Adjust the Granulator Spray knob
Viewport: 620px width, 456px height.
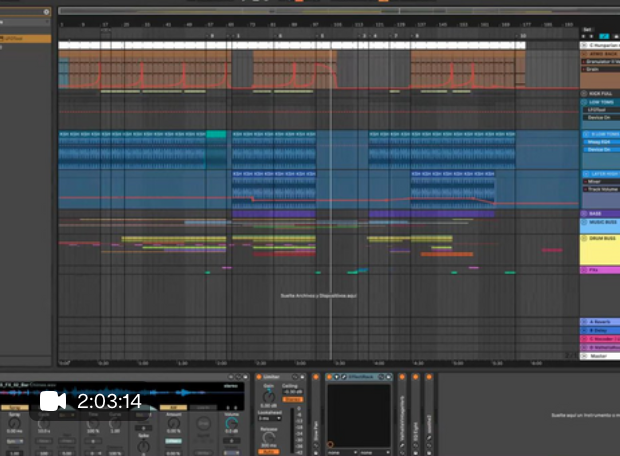(x=14, y=423)
